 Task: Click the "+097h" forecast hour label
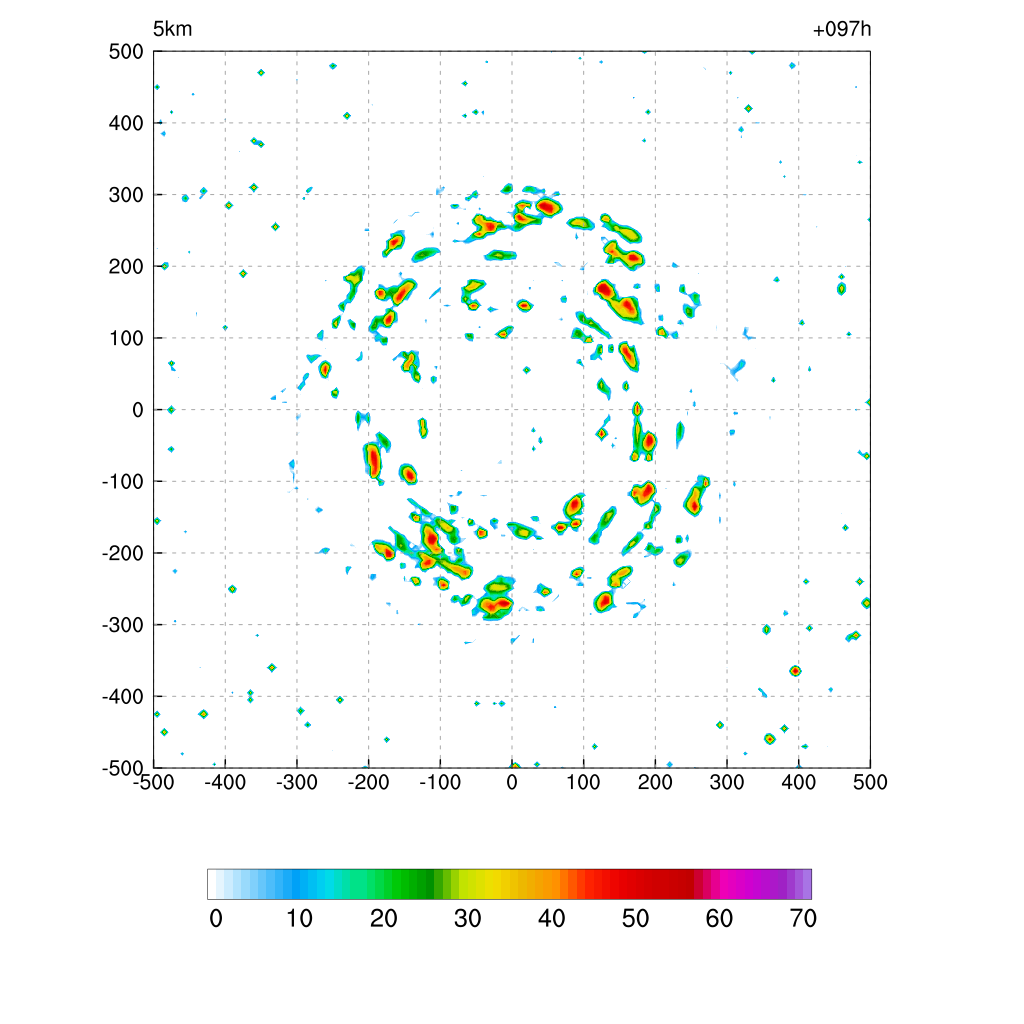(x=842, y=29)
